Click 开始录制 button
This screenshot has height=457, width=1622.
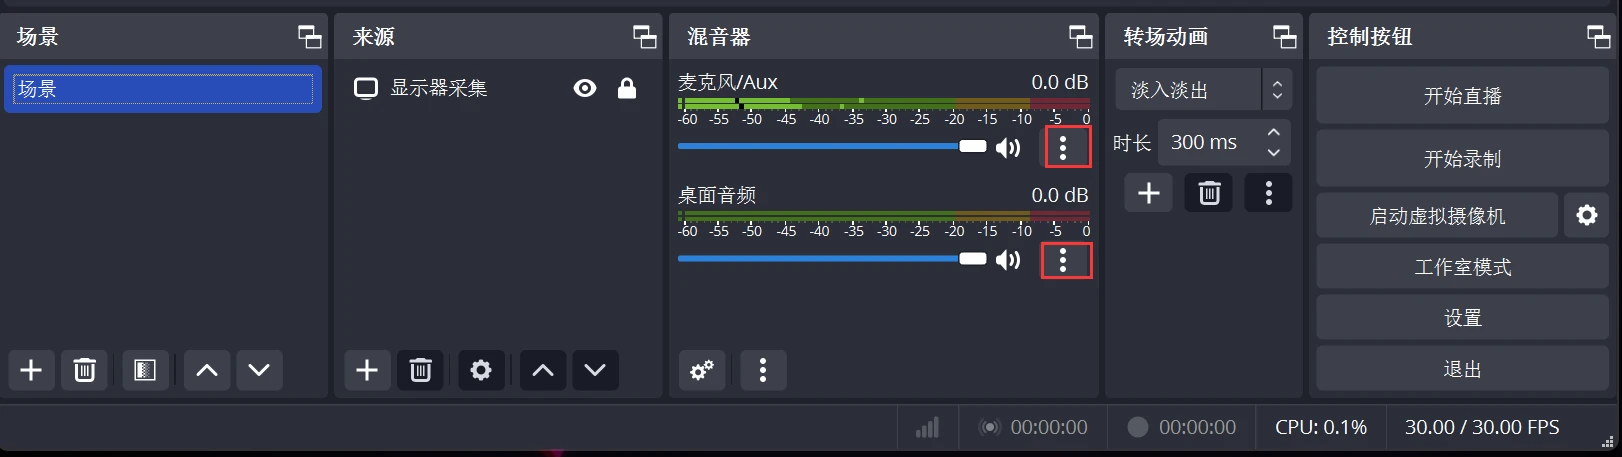(x=1462, y=159)
